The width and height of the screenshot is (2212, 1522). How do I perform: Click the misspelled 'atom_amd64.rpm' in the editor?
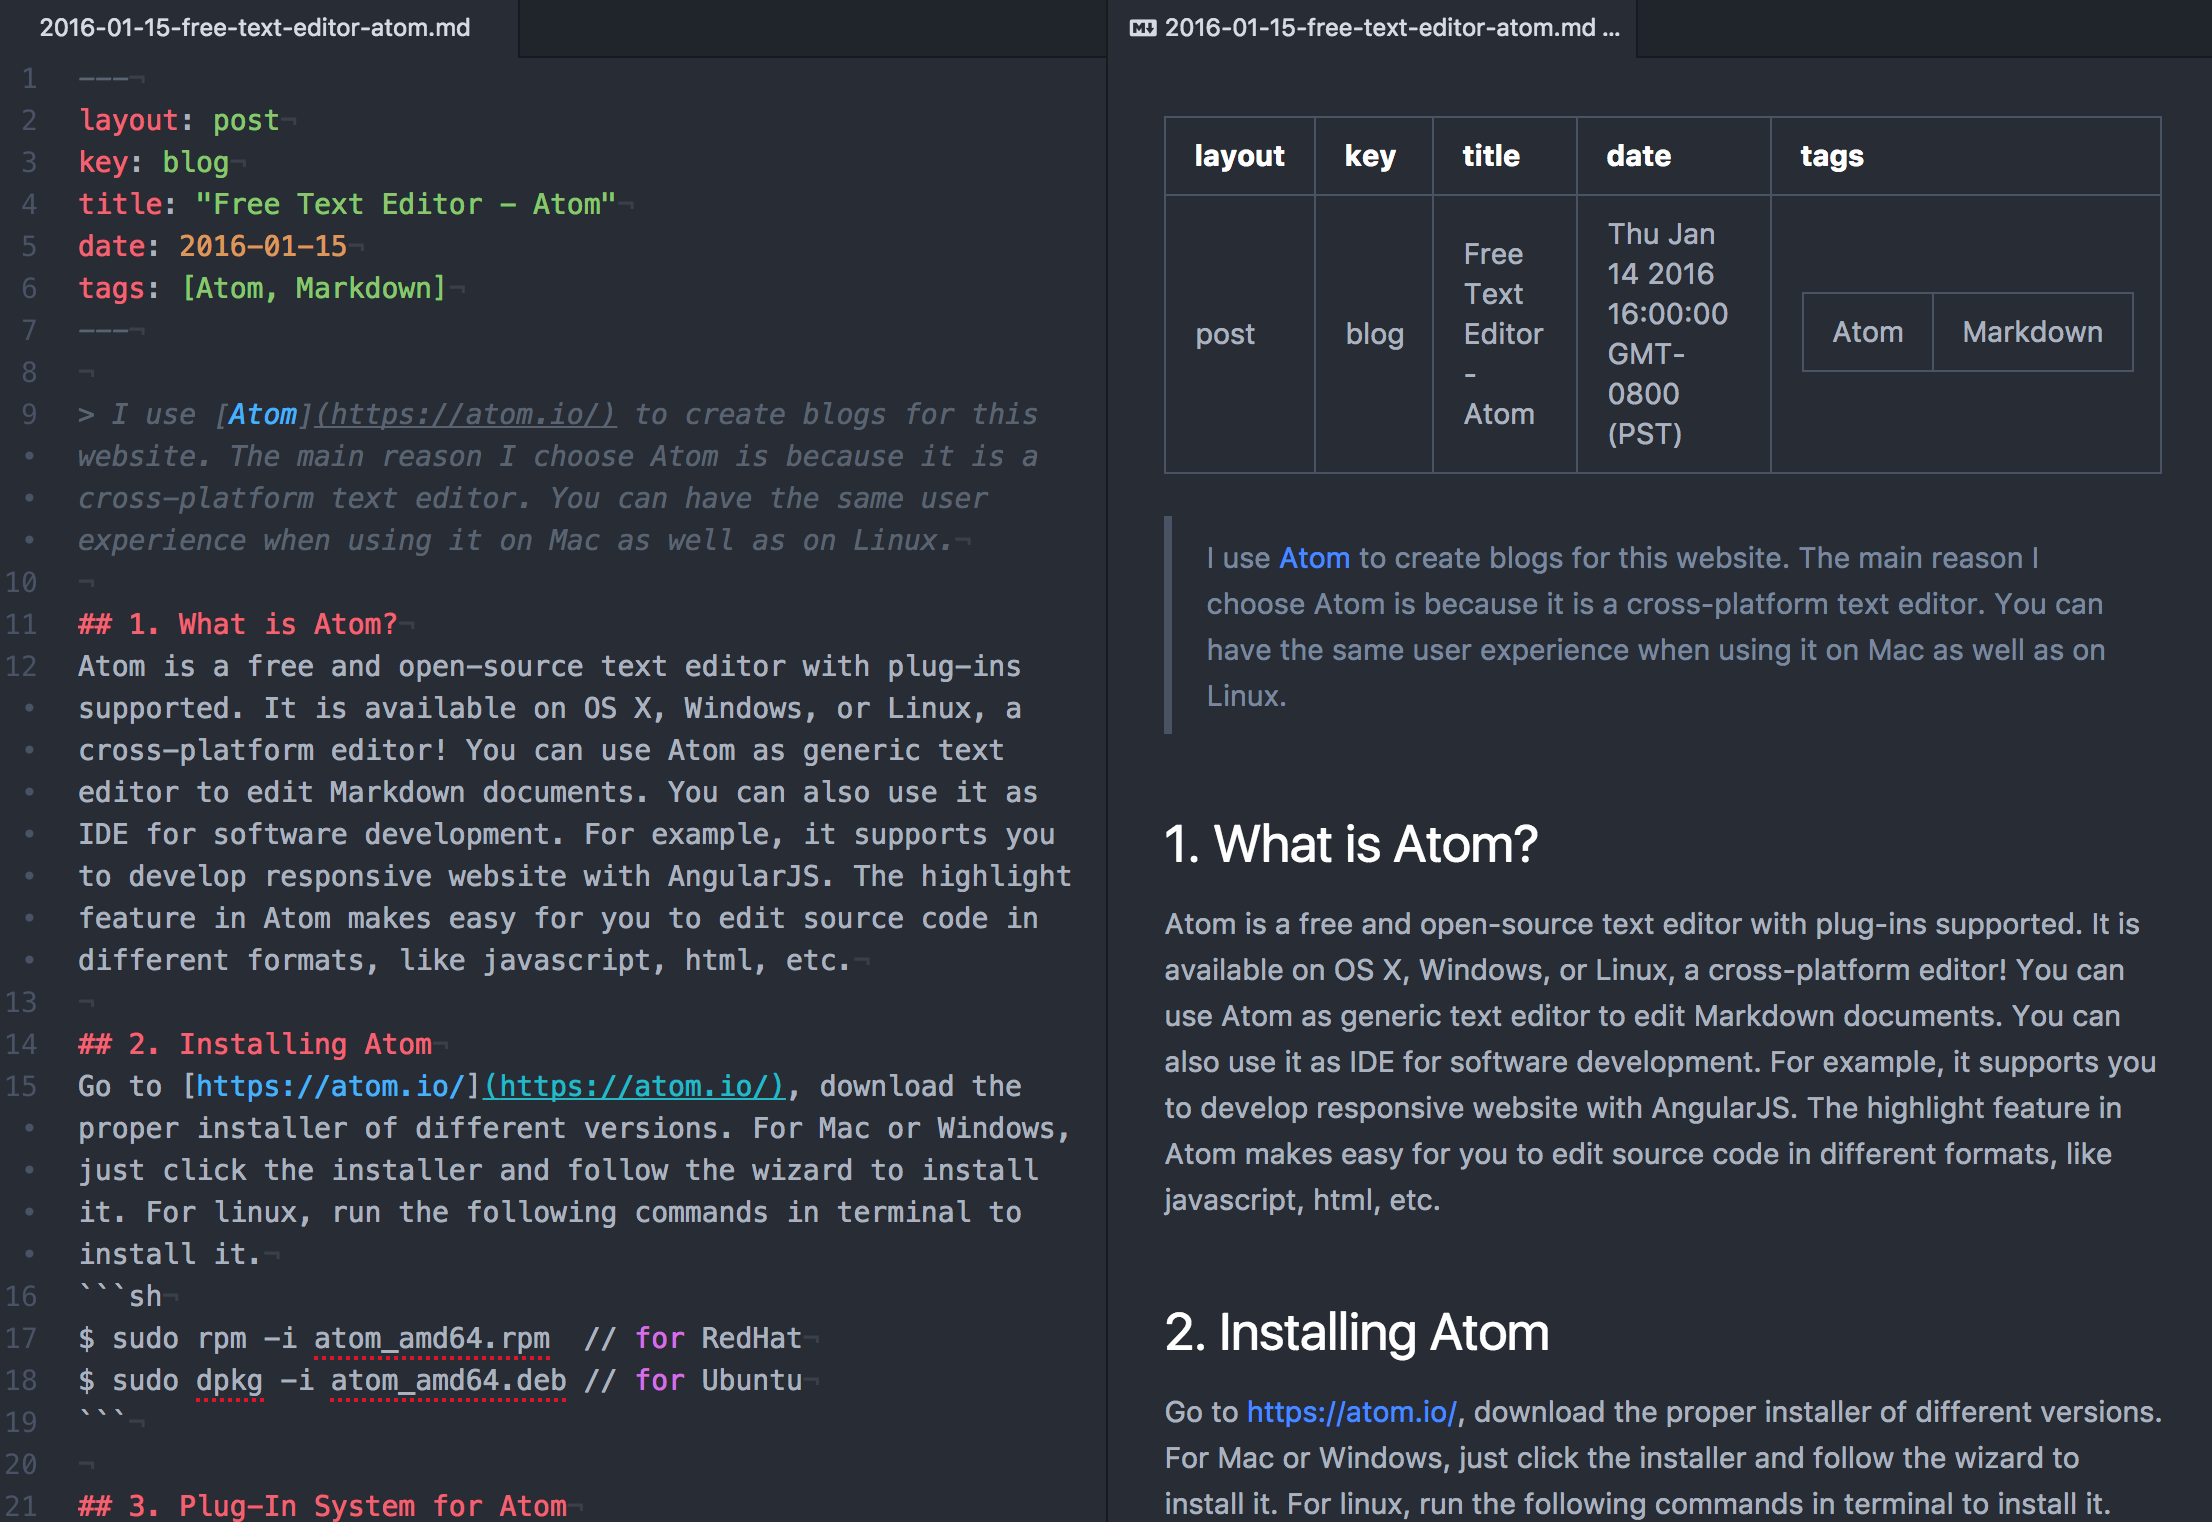point(432,1338)
